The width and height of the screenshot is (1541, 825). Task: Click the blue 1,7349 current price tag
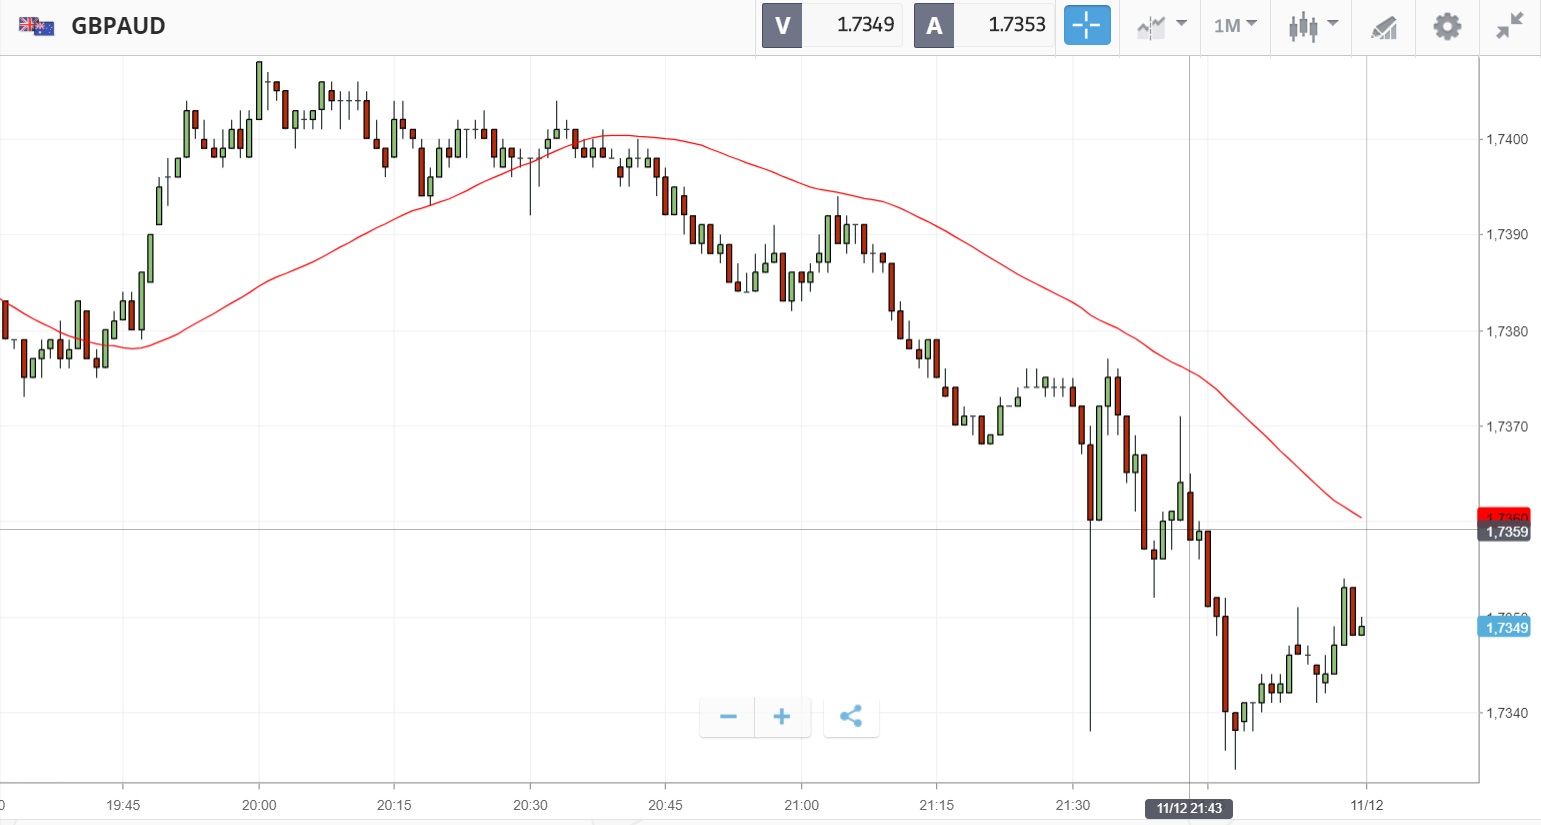(x=1504, y=627)
